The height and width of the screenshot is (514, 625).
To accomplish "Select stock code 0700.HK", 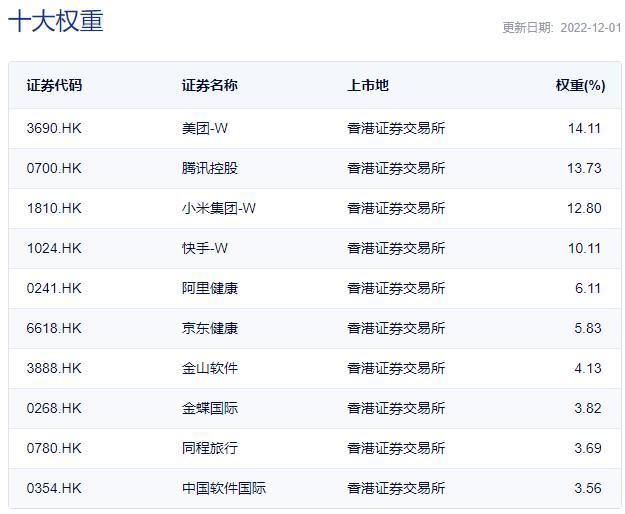I will coord(54,168).
